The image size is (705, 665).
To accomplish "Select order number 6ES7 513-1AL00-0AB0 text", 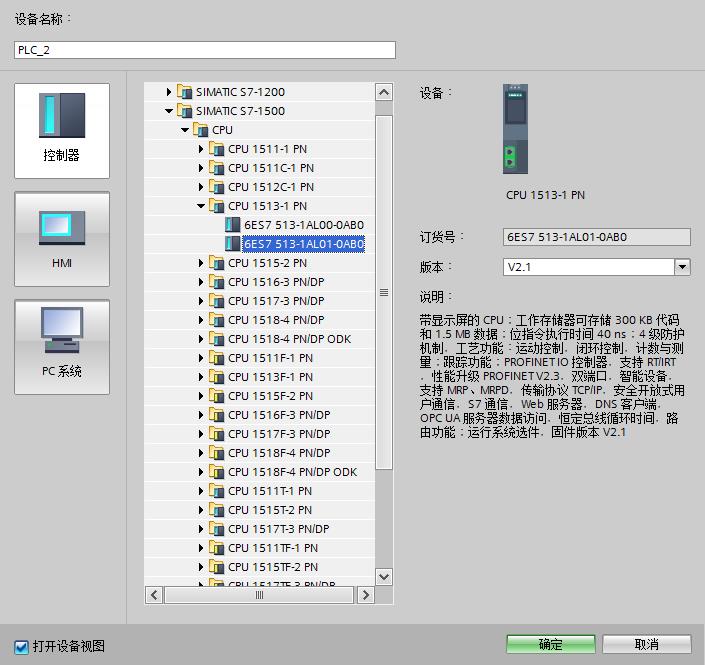I will point(304,225).
